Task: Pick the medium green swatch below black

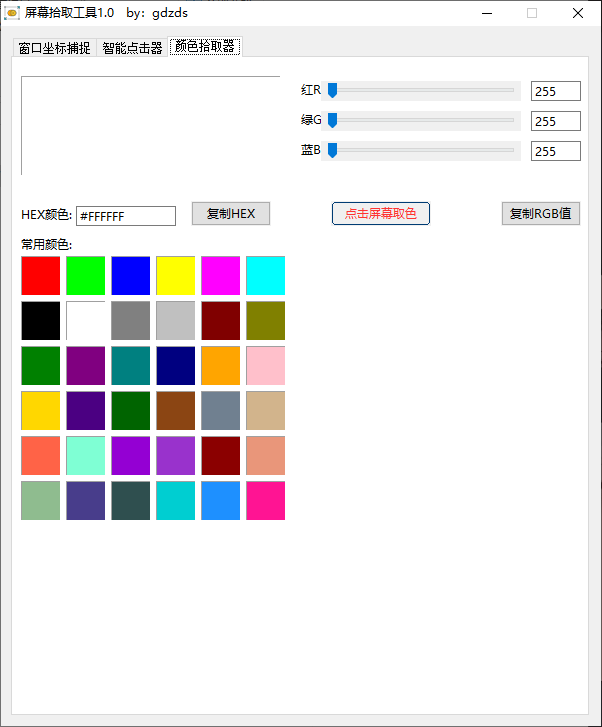Action: tap(41, 365)
